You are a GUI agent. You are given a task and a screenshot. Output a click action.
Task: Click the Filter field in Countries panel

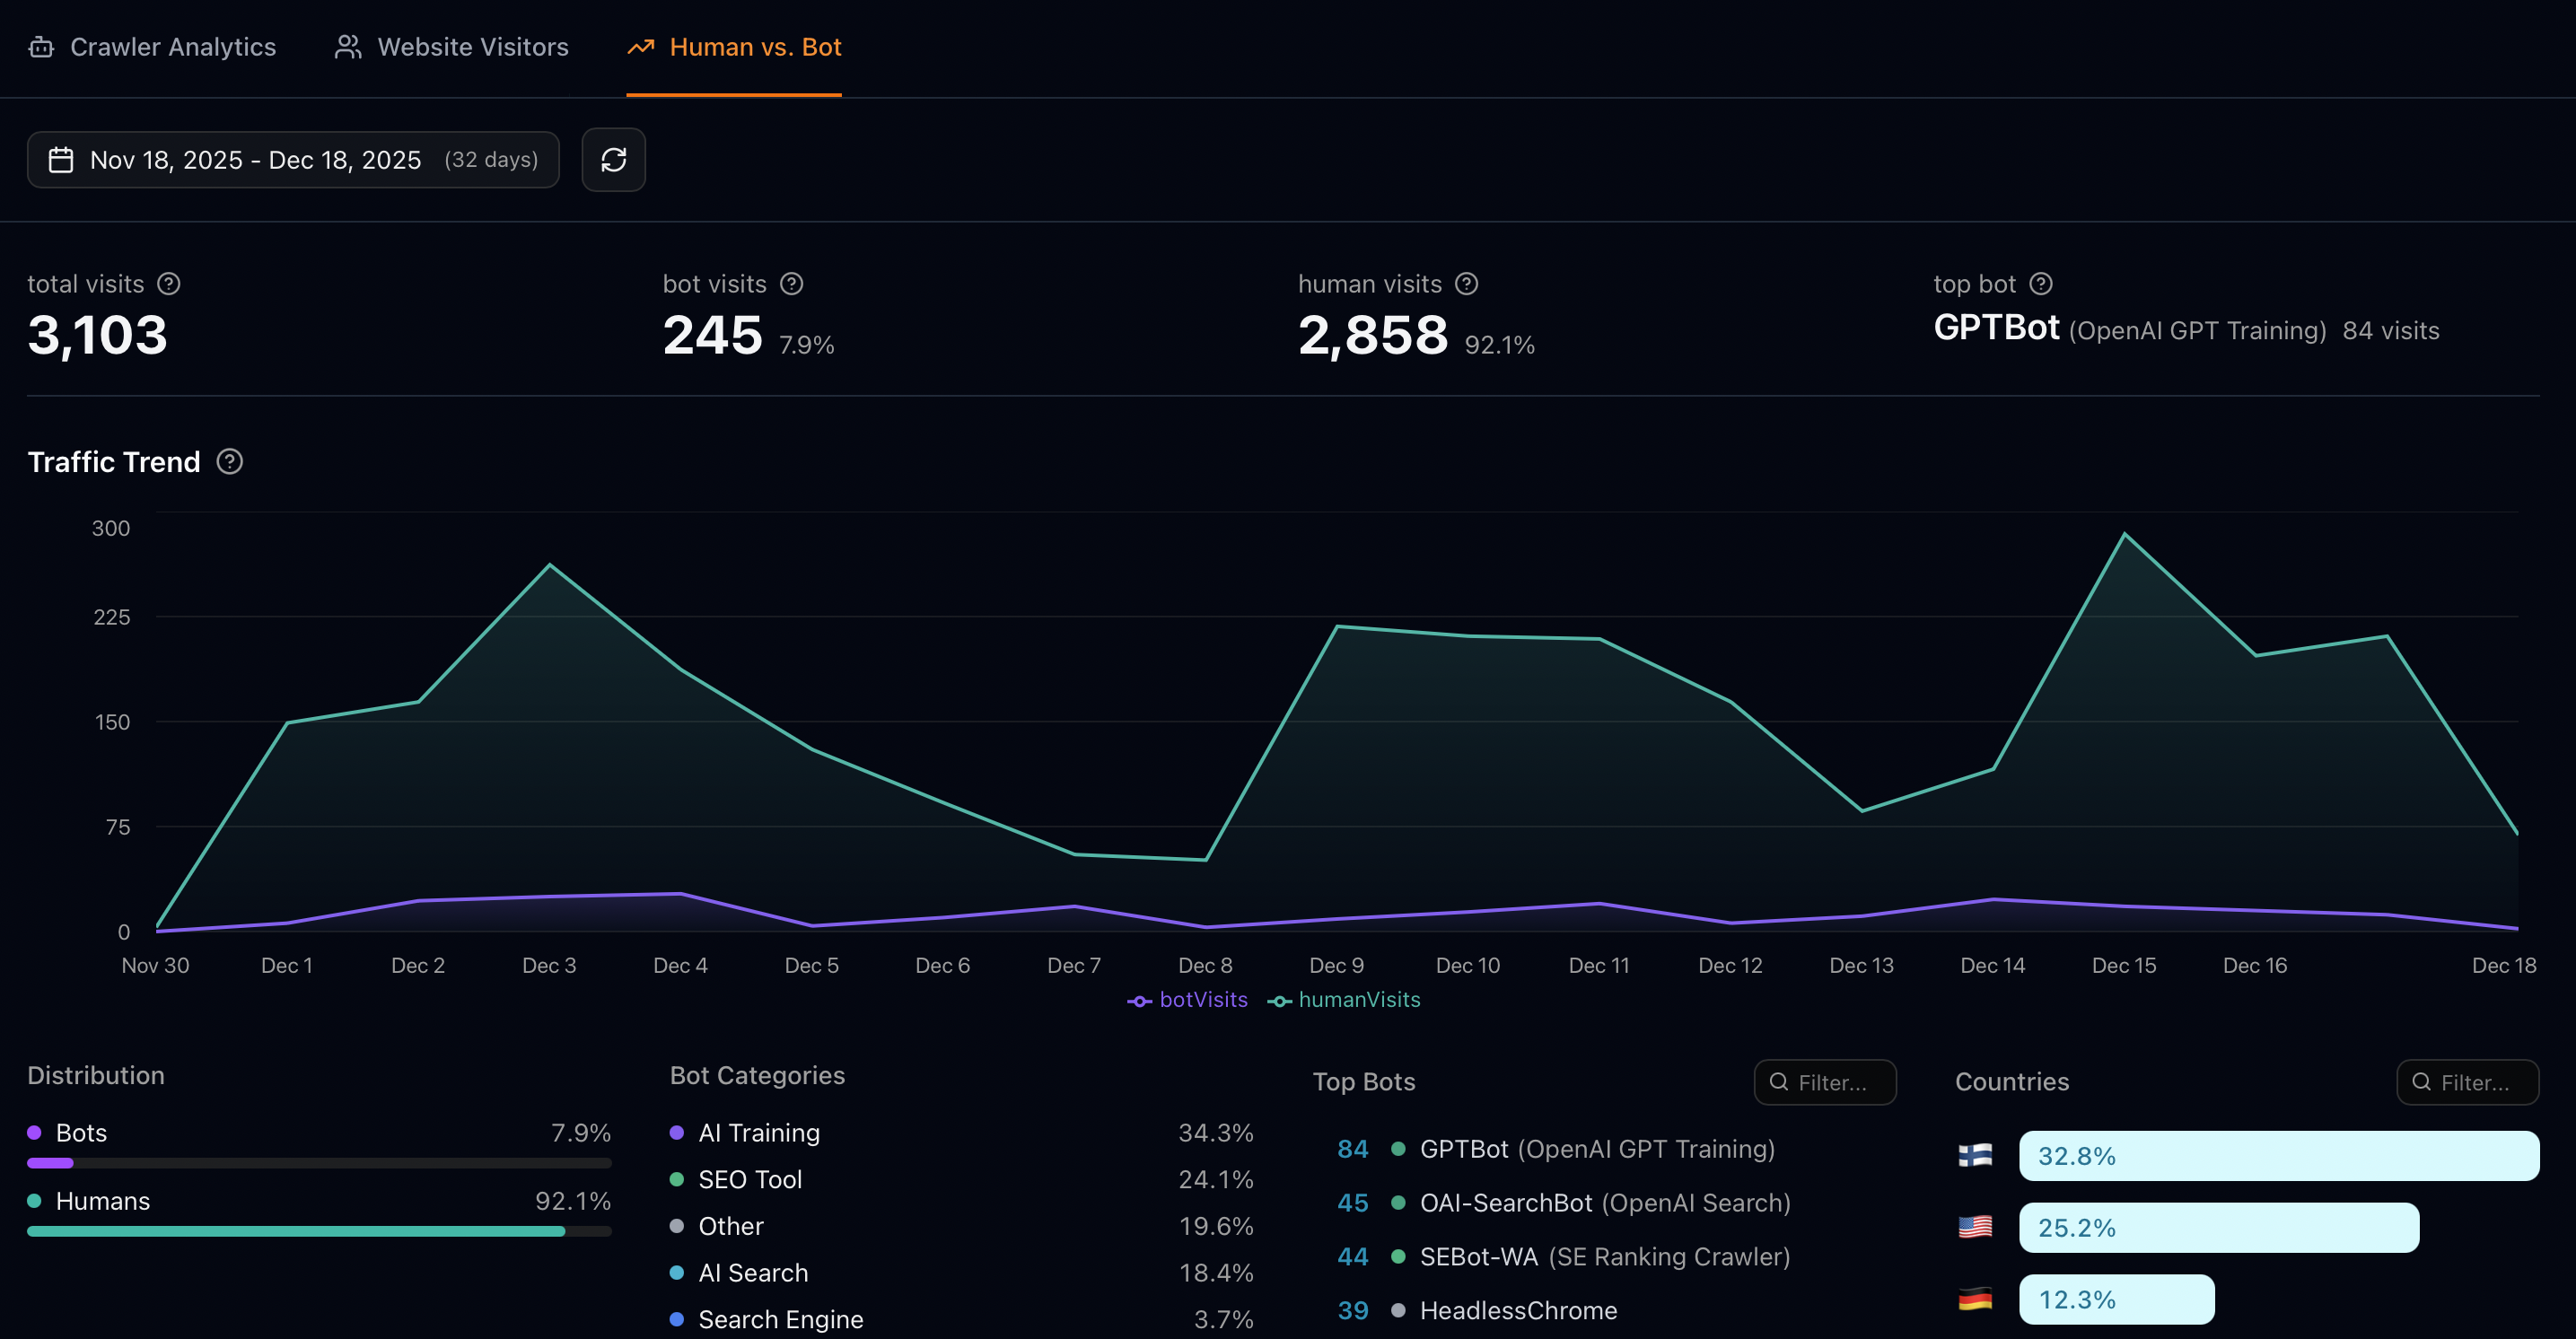coord(2467,1083)
